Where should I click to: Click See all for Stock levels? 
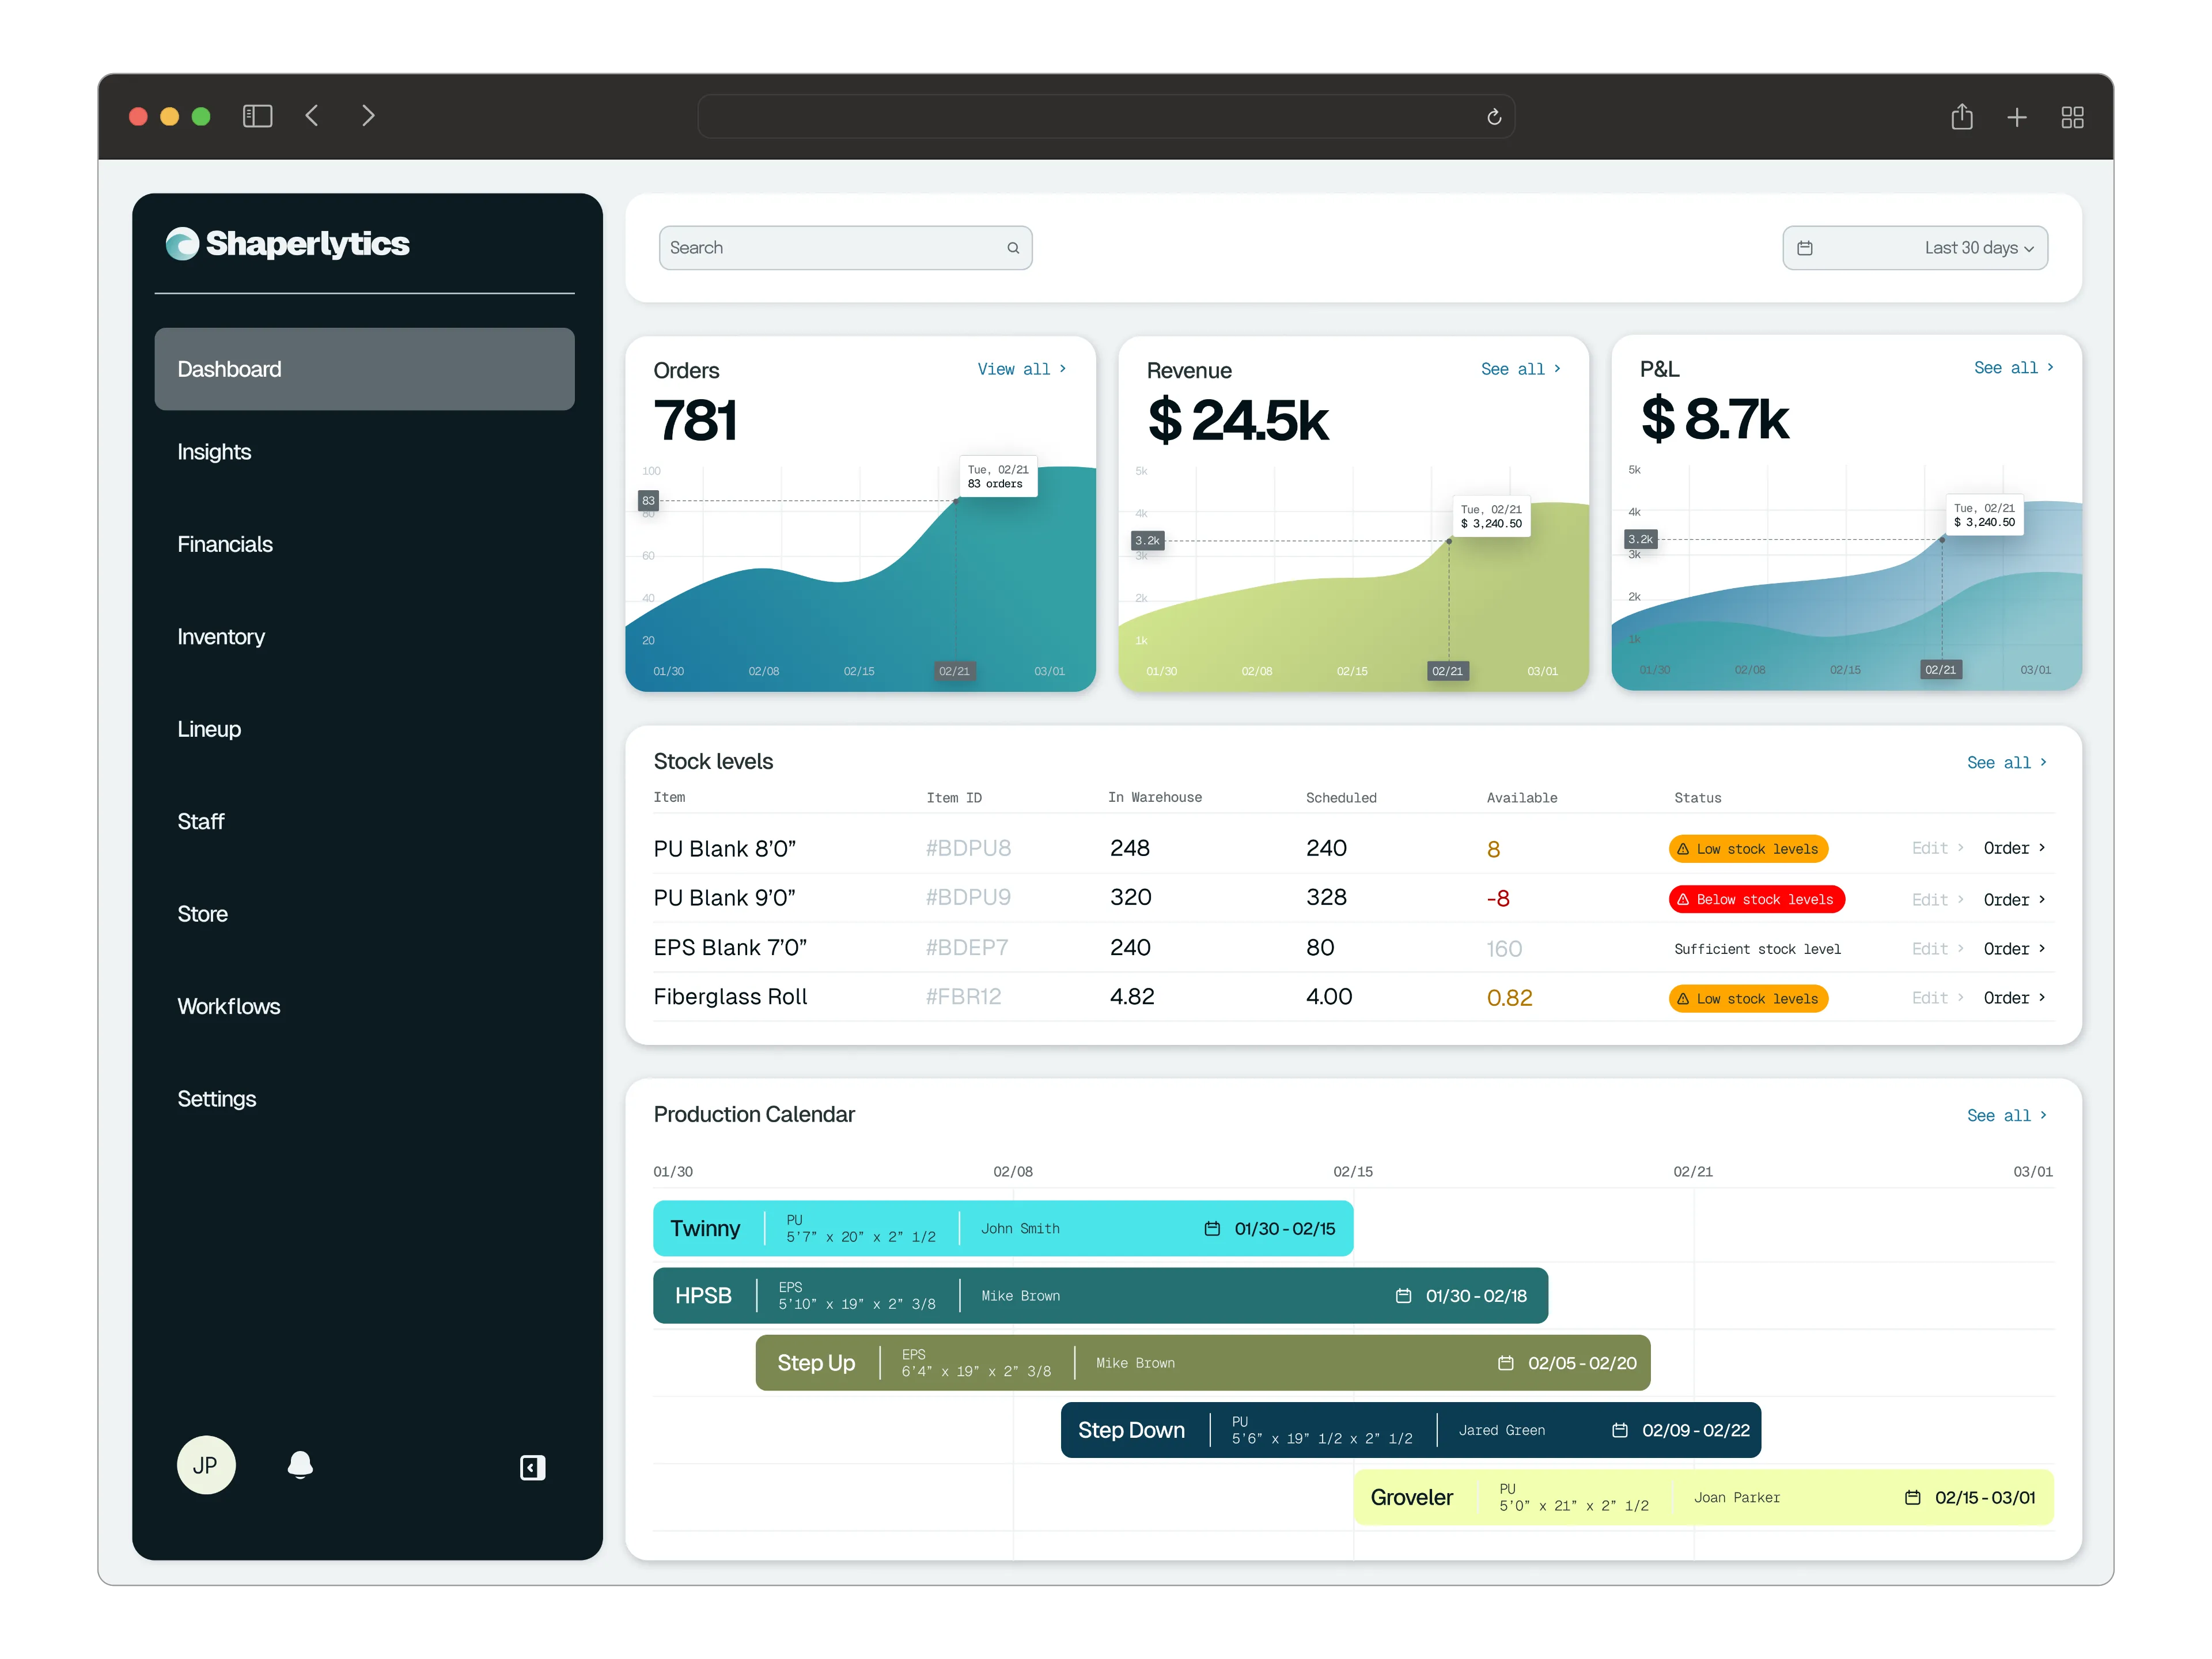click(x=2006, y=762)
